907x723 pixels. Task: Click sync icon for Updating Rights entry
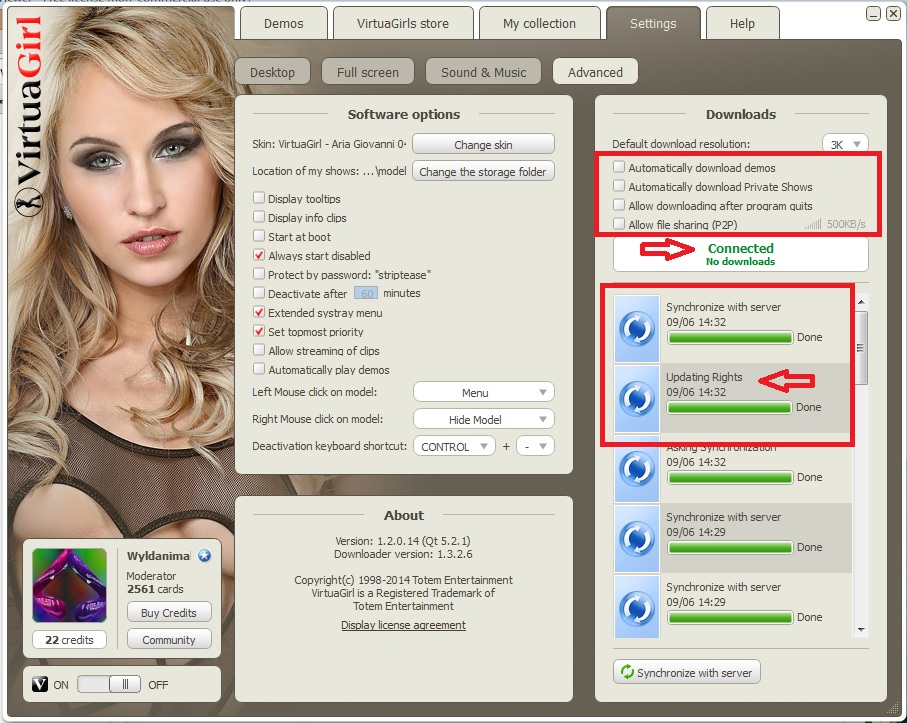(x=637, y=399)
